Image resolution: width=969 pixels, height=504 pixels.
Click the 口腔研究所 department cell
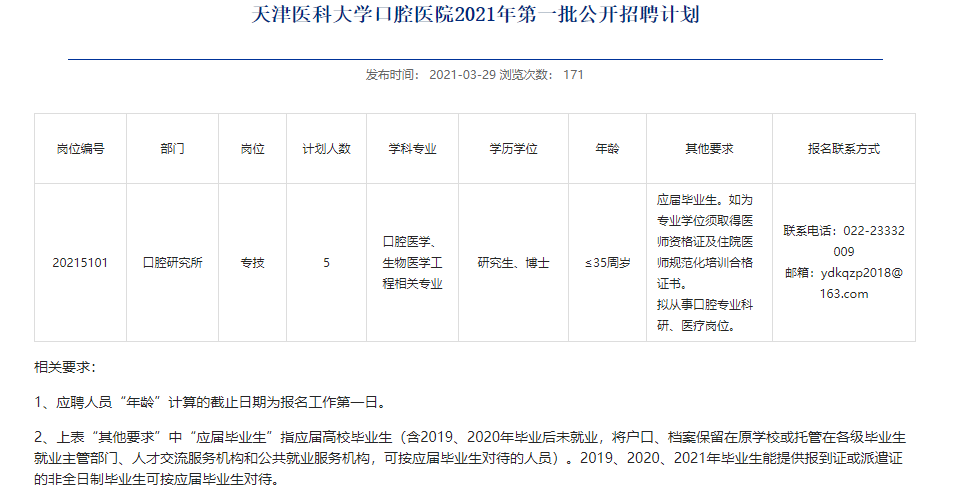coord(172,263)
